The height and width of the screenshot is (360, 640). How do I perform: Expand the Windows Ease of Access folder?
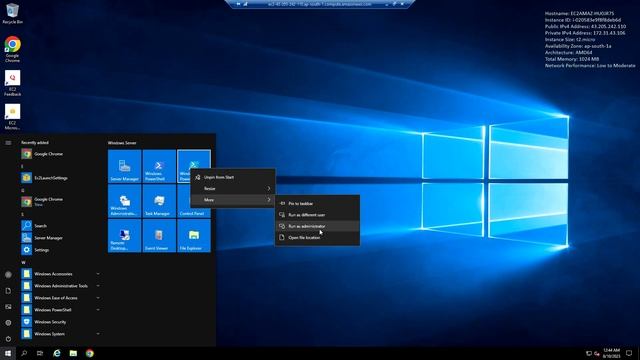point(61,298)
